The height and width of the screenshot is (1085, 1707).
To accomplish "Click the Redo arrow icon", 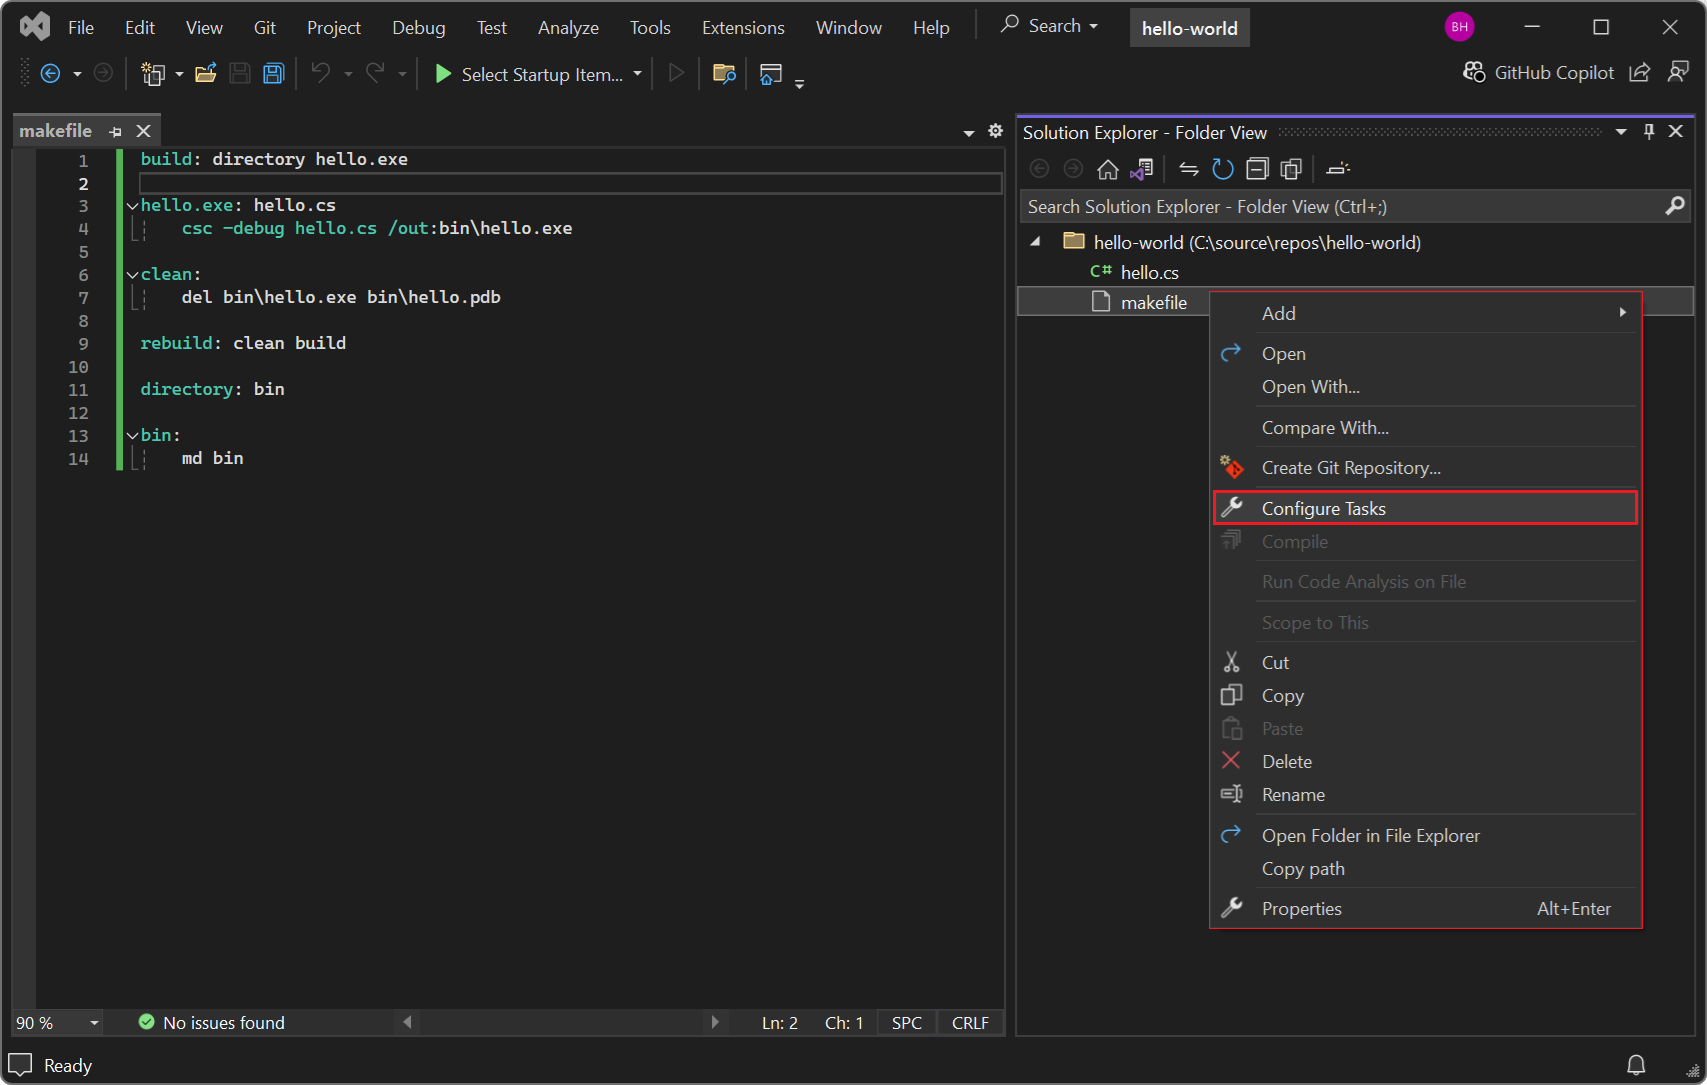I will tap(375, 73).
